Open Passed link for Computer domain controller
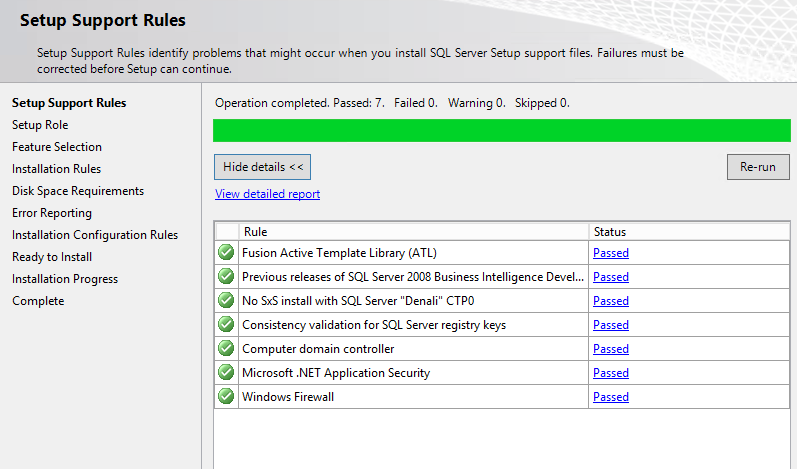Image resolution: width=797 pixels, height=469 pixels. 611,349
